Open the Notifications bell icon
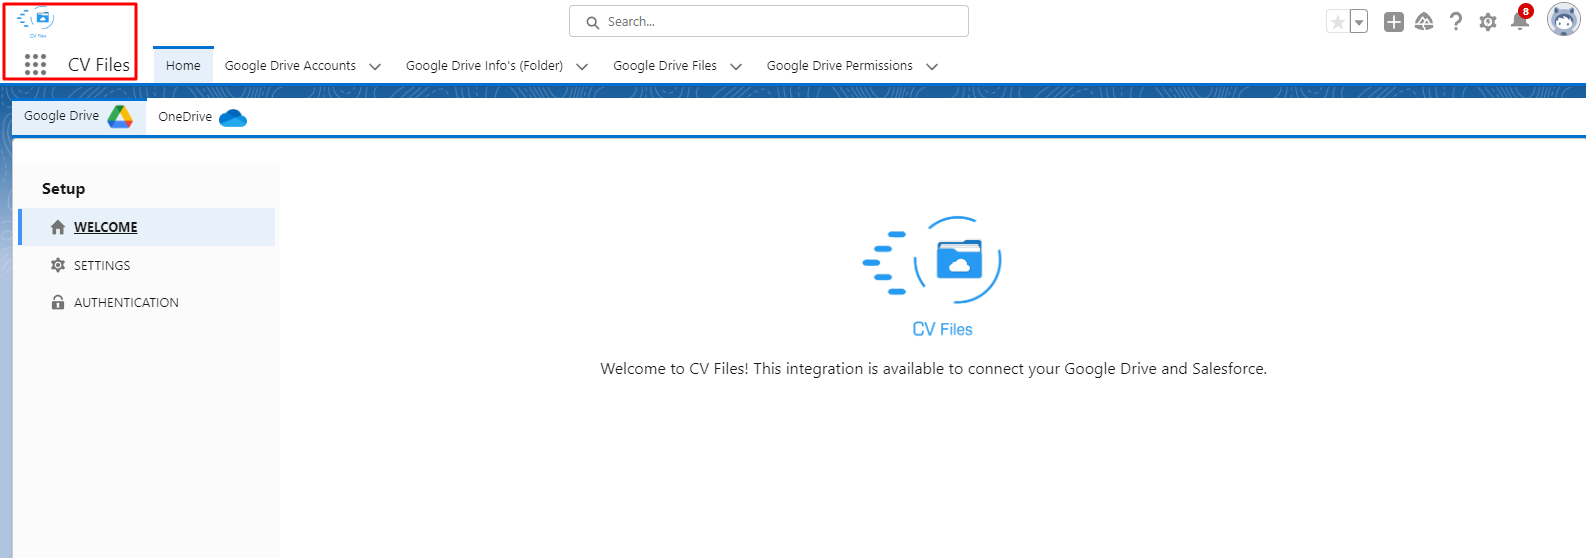The width and height of the screenshot is (1586, 558). pyautogui.click(x=1520, y=22)
